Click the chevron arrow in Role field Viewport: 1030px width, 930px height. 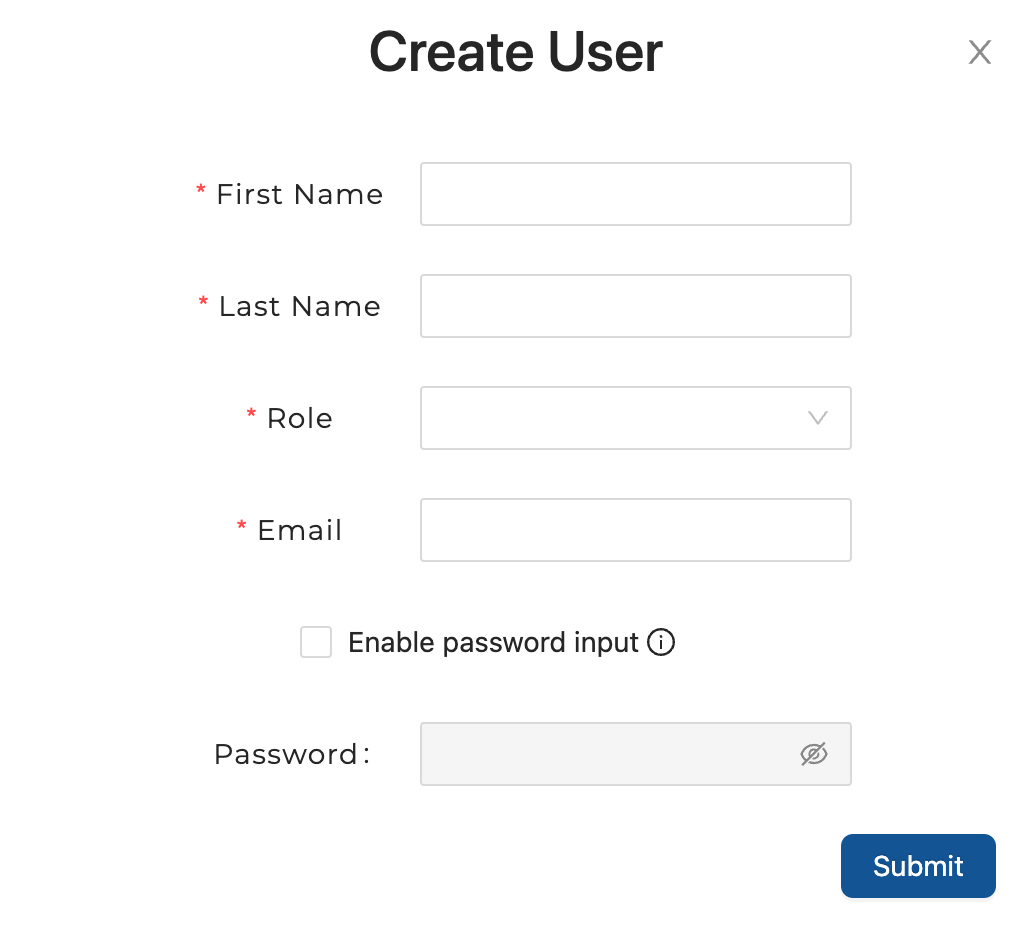point(817,418)
